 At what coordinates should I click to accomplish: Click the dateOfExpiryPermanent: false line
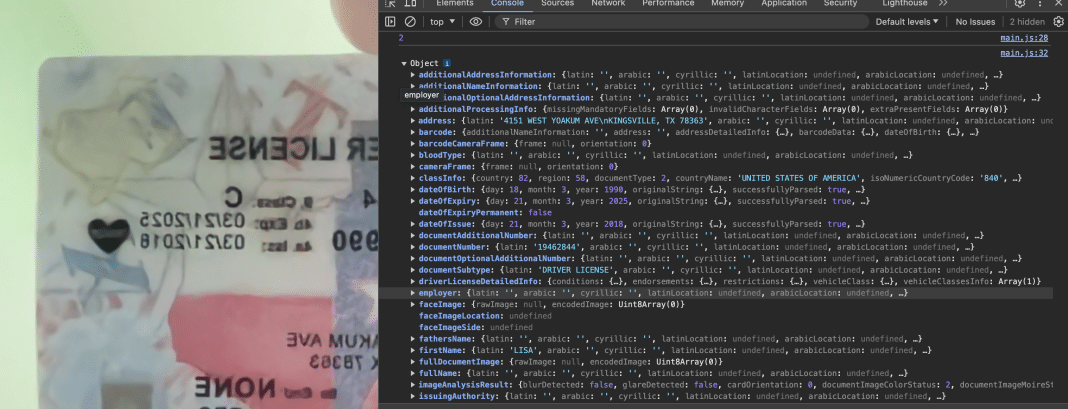(x=485, y=213)
